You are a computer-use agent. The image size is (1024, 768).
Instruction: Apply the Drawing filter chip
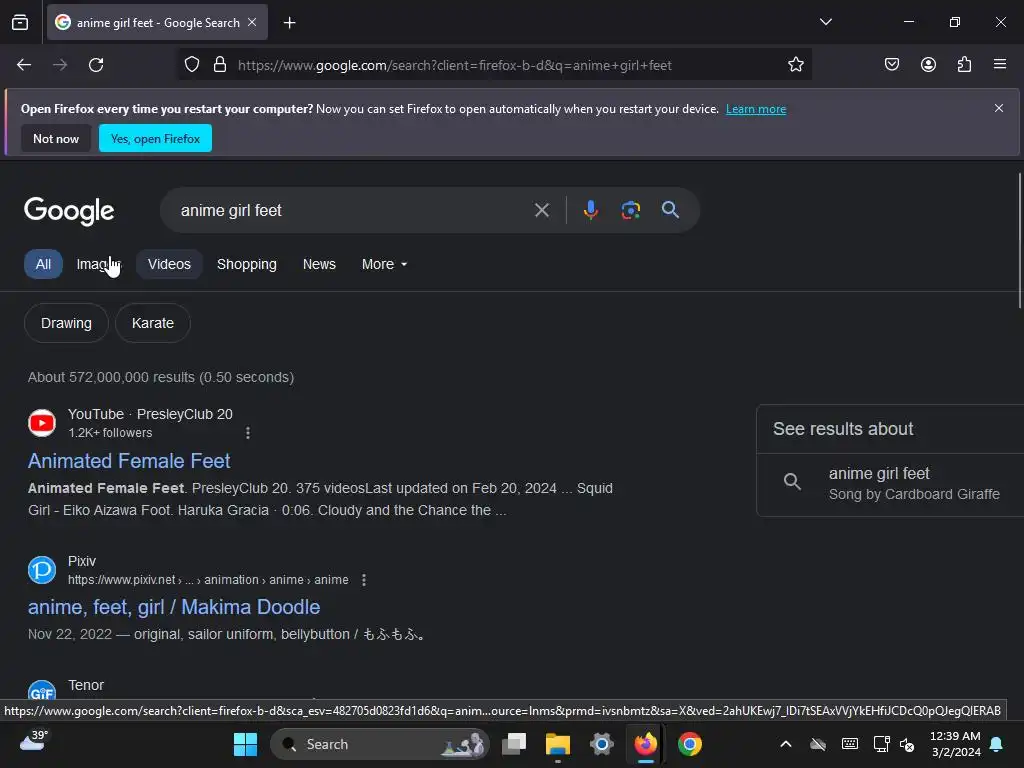coord(66,323)
